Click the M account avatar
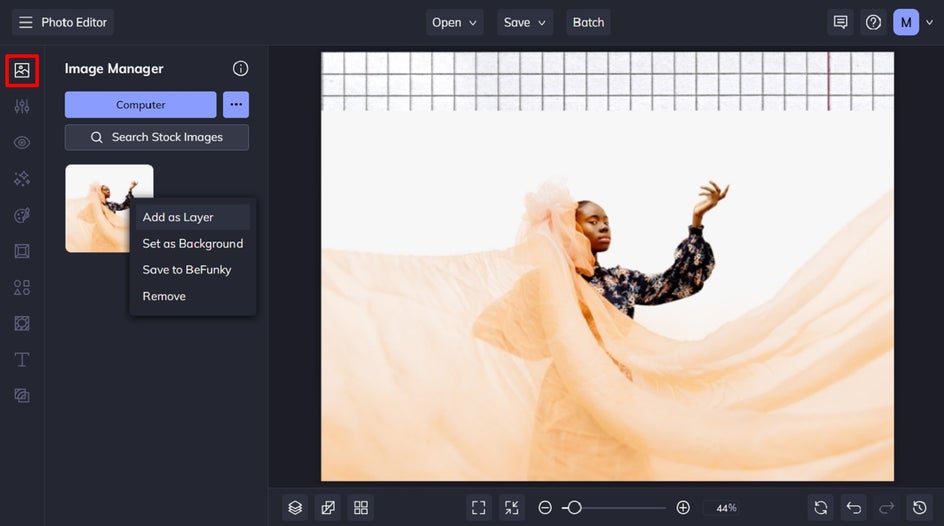Image resolution: width=944 pixels, height=526 pixels. coord(905,22)
